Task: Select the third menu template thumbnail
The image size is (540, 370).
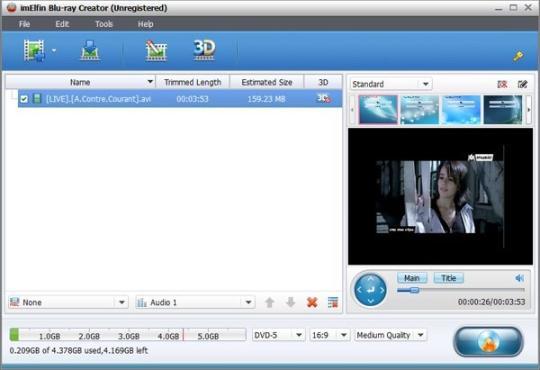Action: (x=461, y=110)
